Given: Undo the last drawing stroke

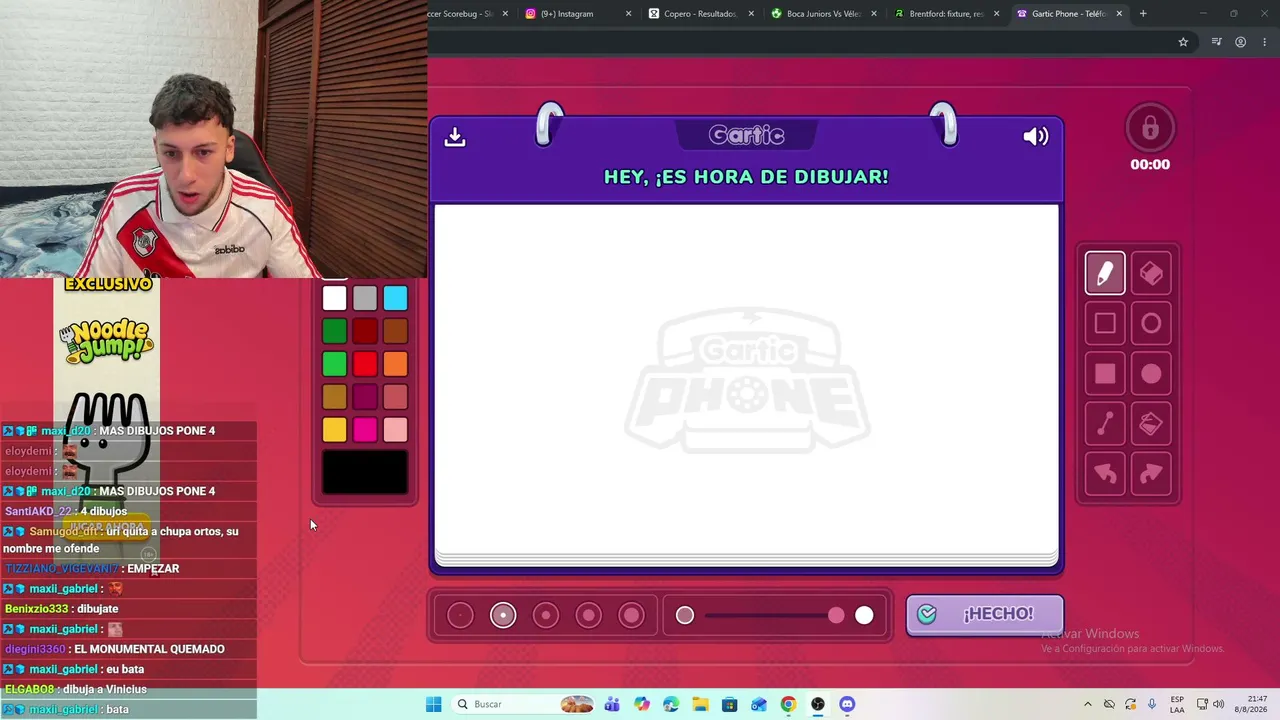Looking at the screenshot, I should 1105,474.
